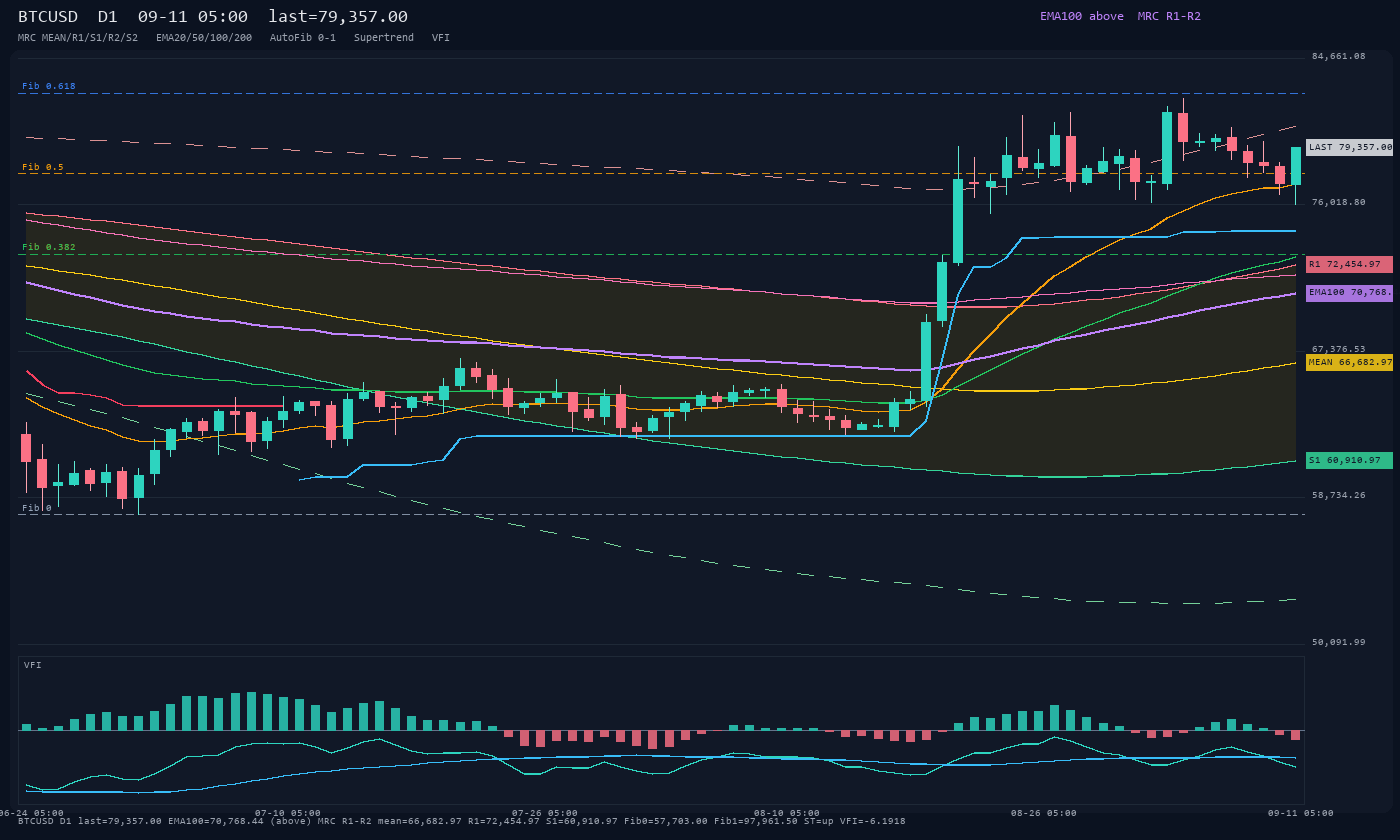Click the 08-26 05:00 time axis label
This screenshot has height=840, width=1400.
[1044, 813]
